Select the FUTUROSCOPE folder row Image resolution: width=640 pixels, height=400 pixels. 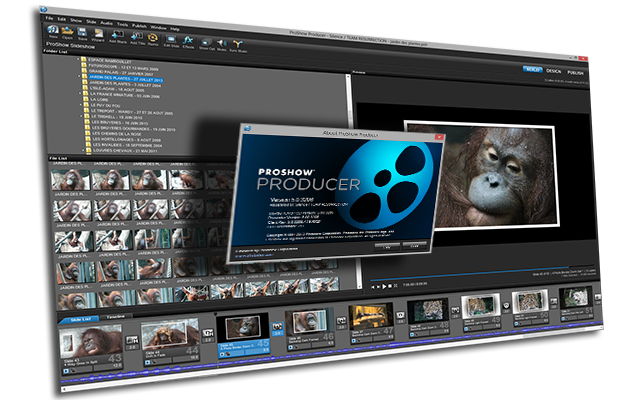coord(119,67)
